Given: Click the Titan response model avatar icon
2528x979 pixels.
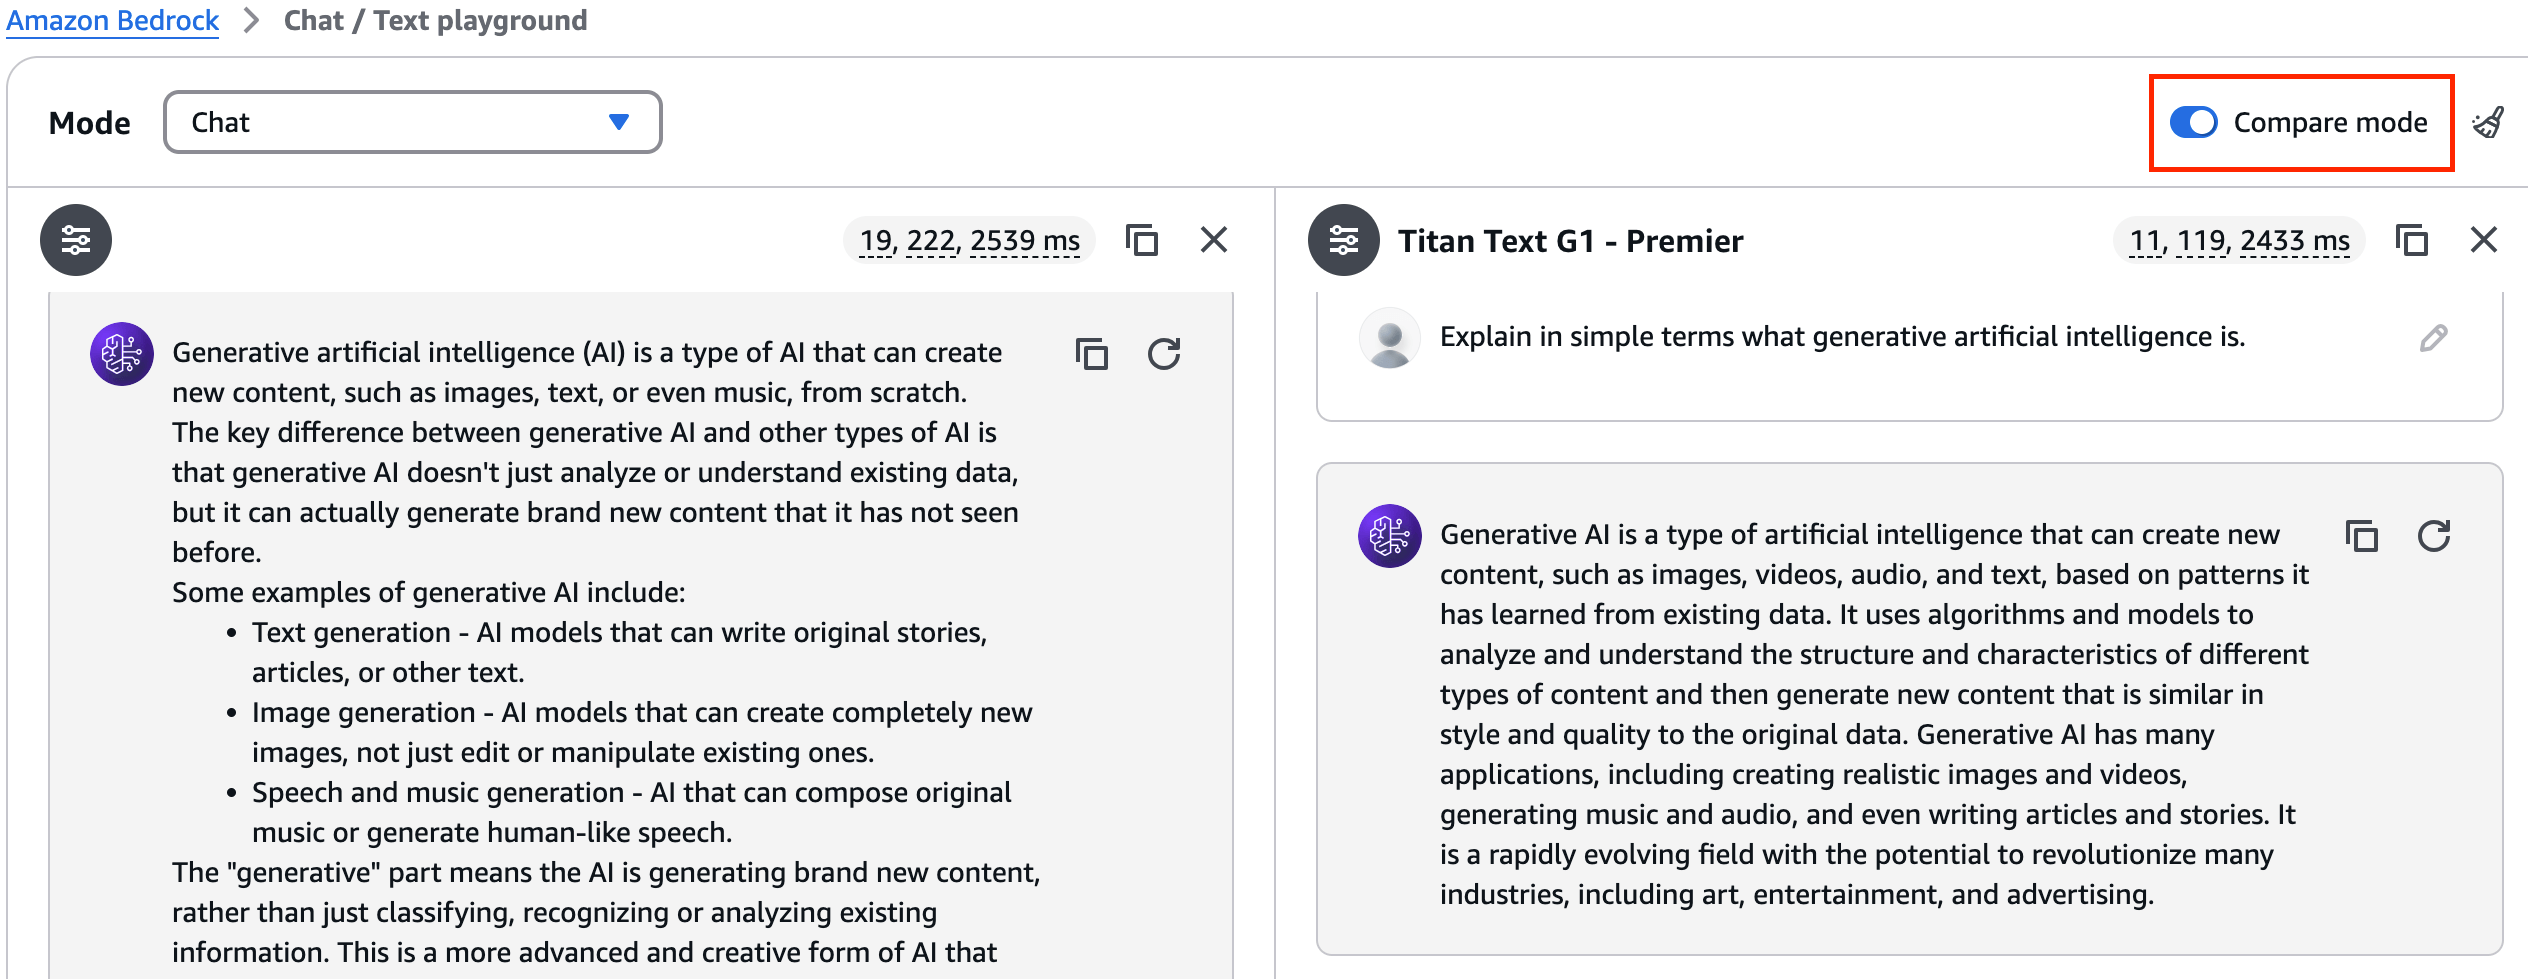Looking at the screenshot, I should 1390,536.
